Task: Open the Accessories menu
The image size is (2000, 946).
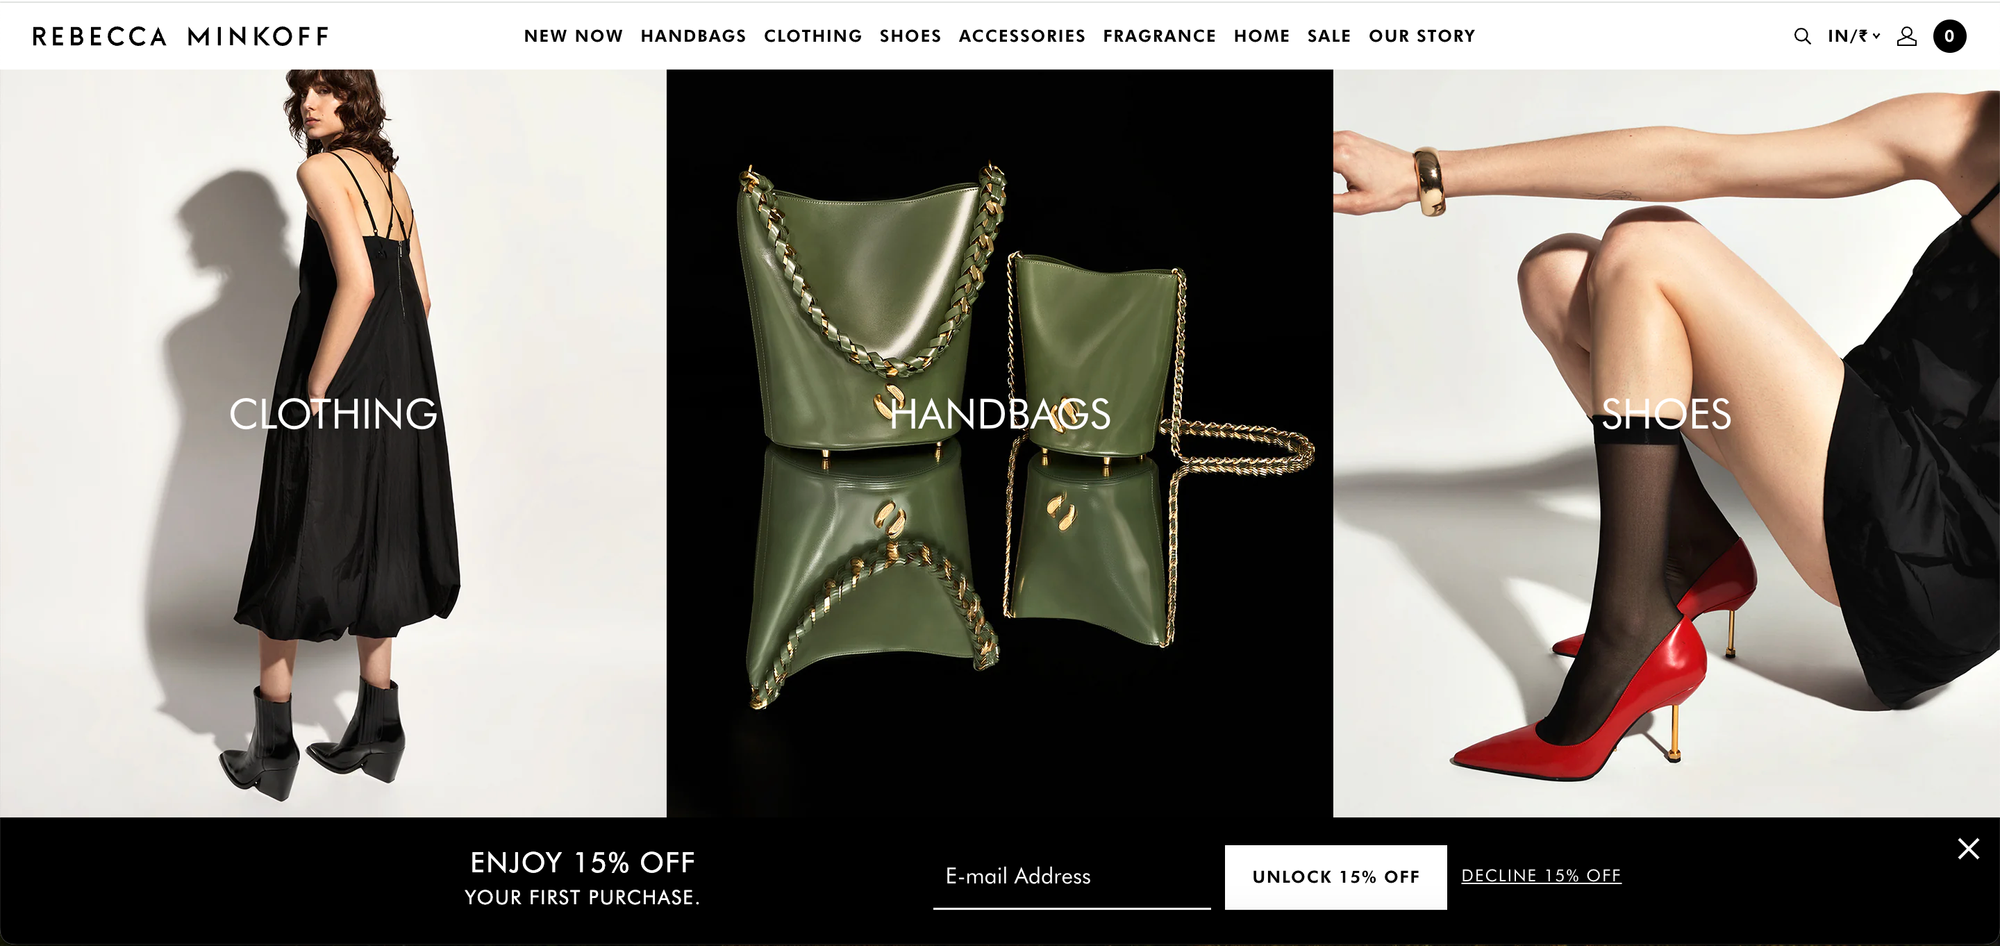Action: [1022, 36]
